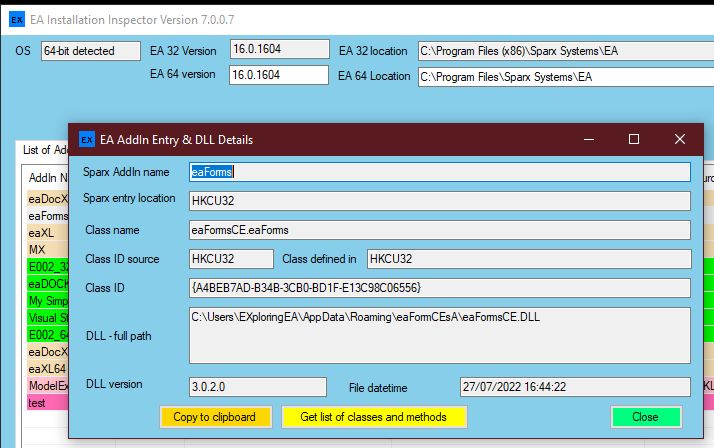This screenshot has width=714, height=448.
Task: Click inside the DLL full path box
Action: pos(439,335)
